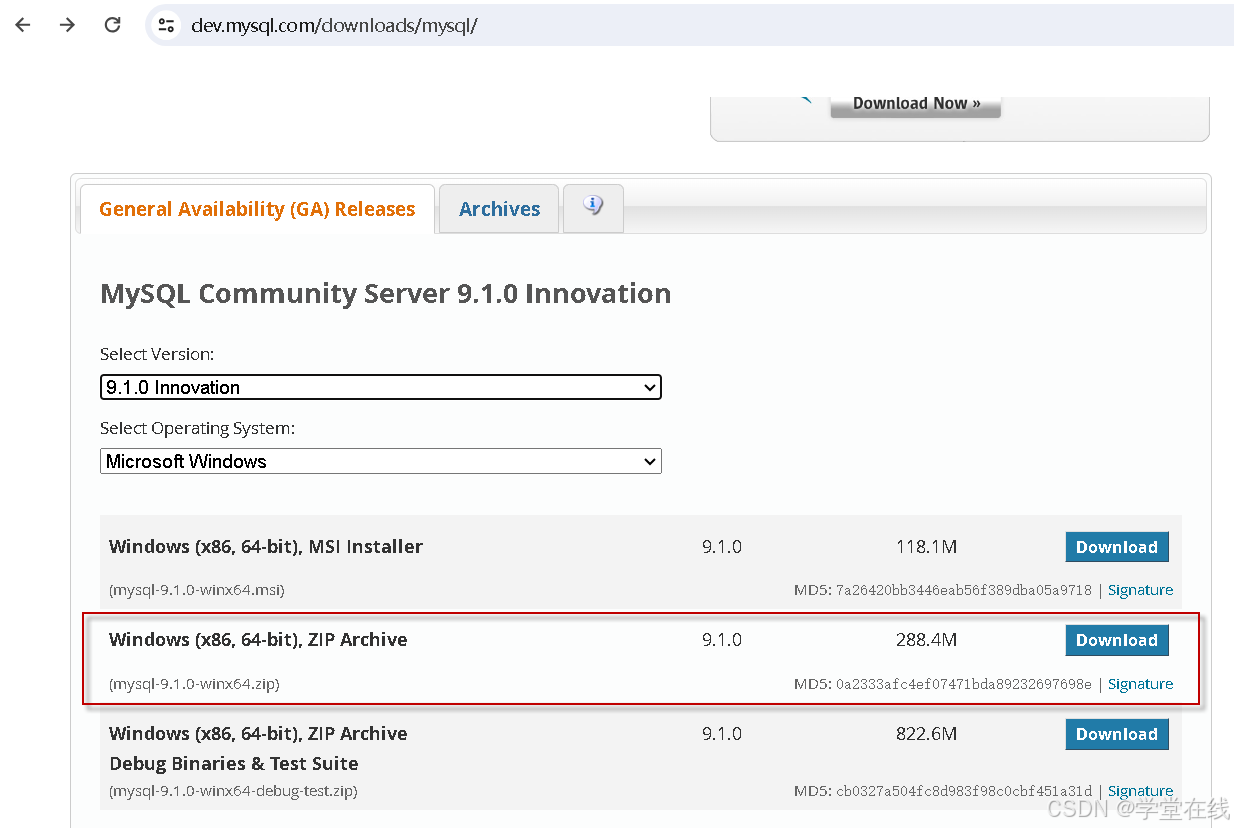Select the MySQL Community Server 9.1.0 Innovation heading
1234x828 pixels.
(386, 293)
